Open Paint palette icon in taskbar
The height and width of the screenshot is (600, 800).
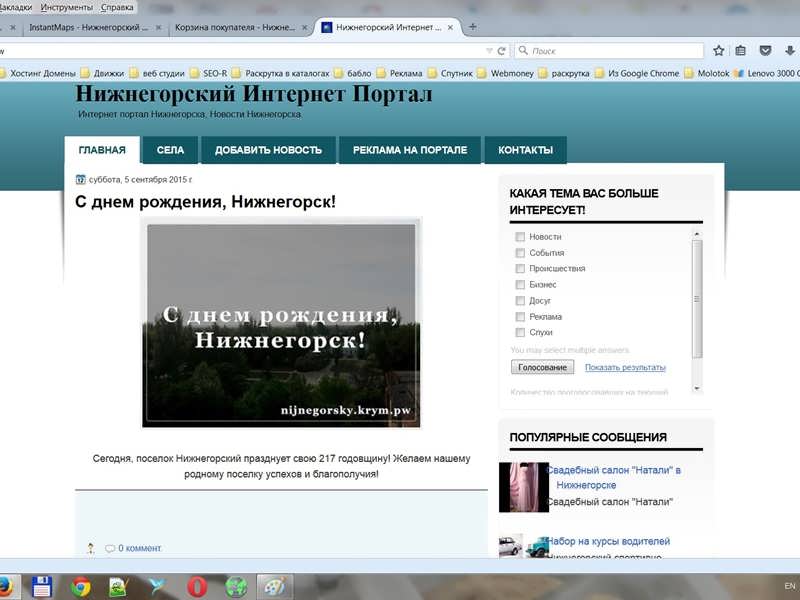274,587
